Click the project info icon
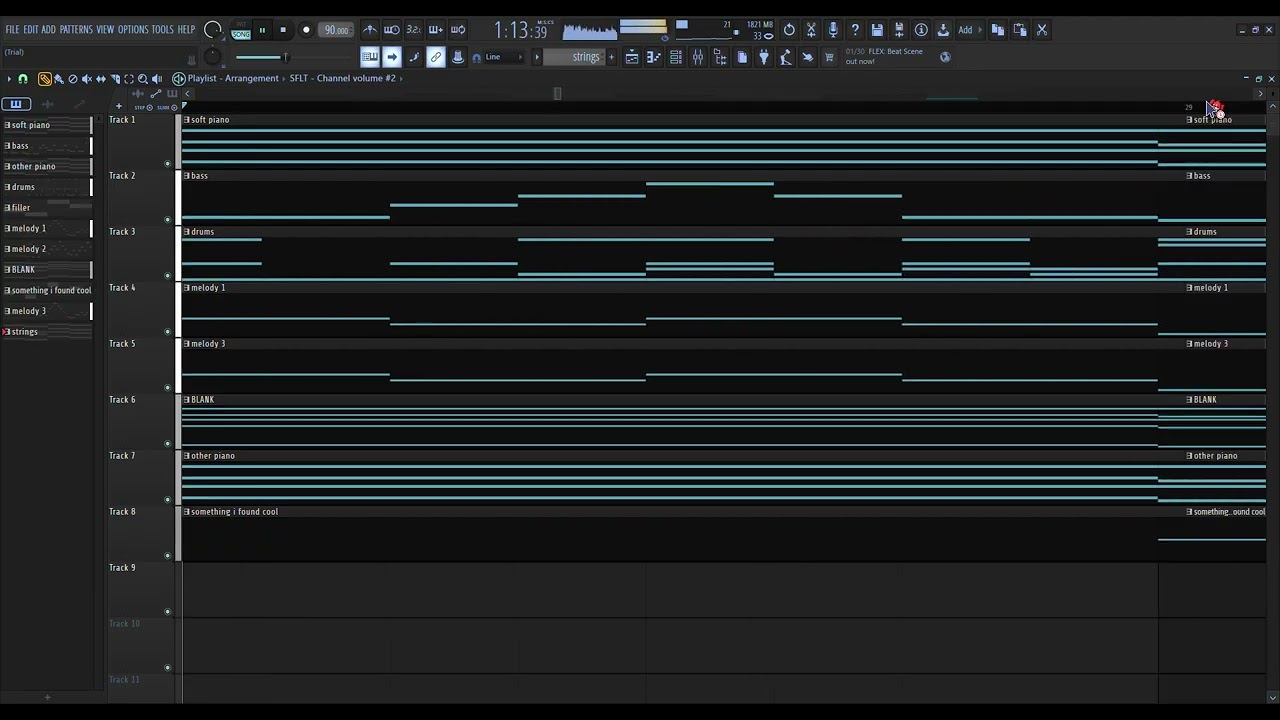 click(921, 30)
